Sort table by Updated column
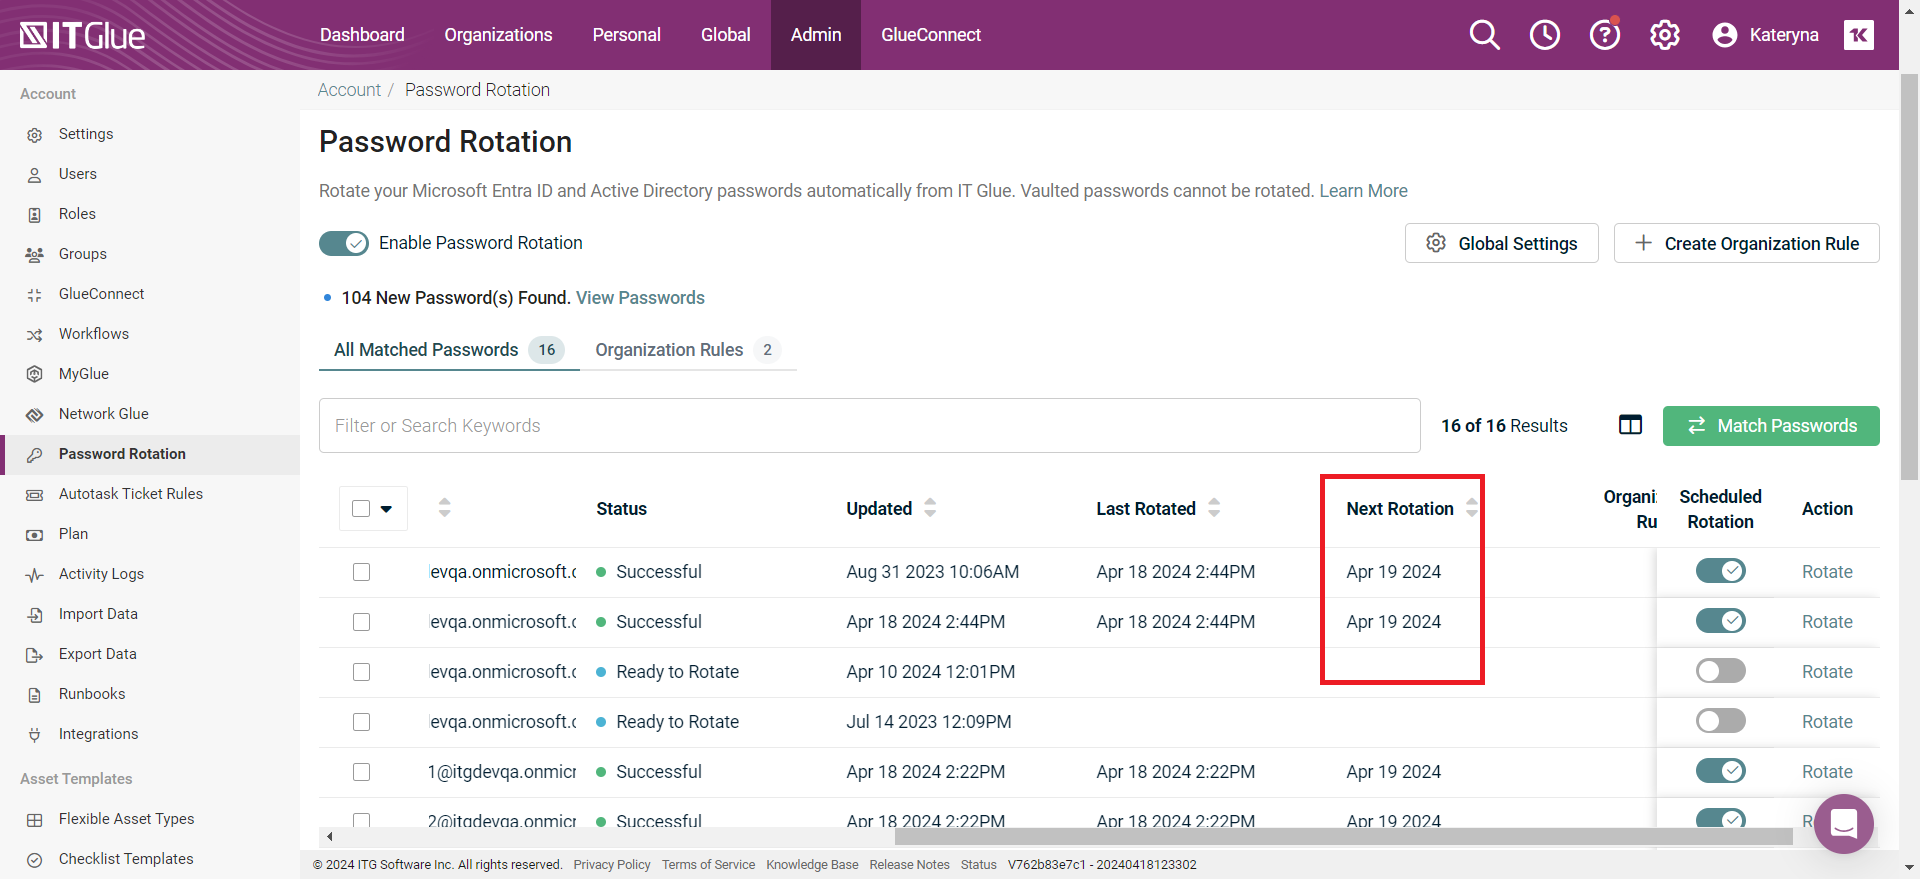Screen dimensions: 1920x879 pos(929,507)
